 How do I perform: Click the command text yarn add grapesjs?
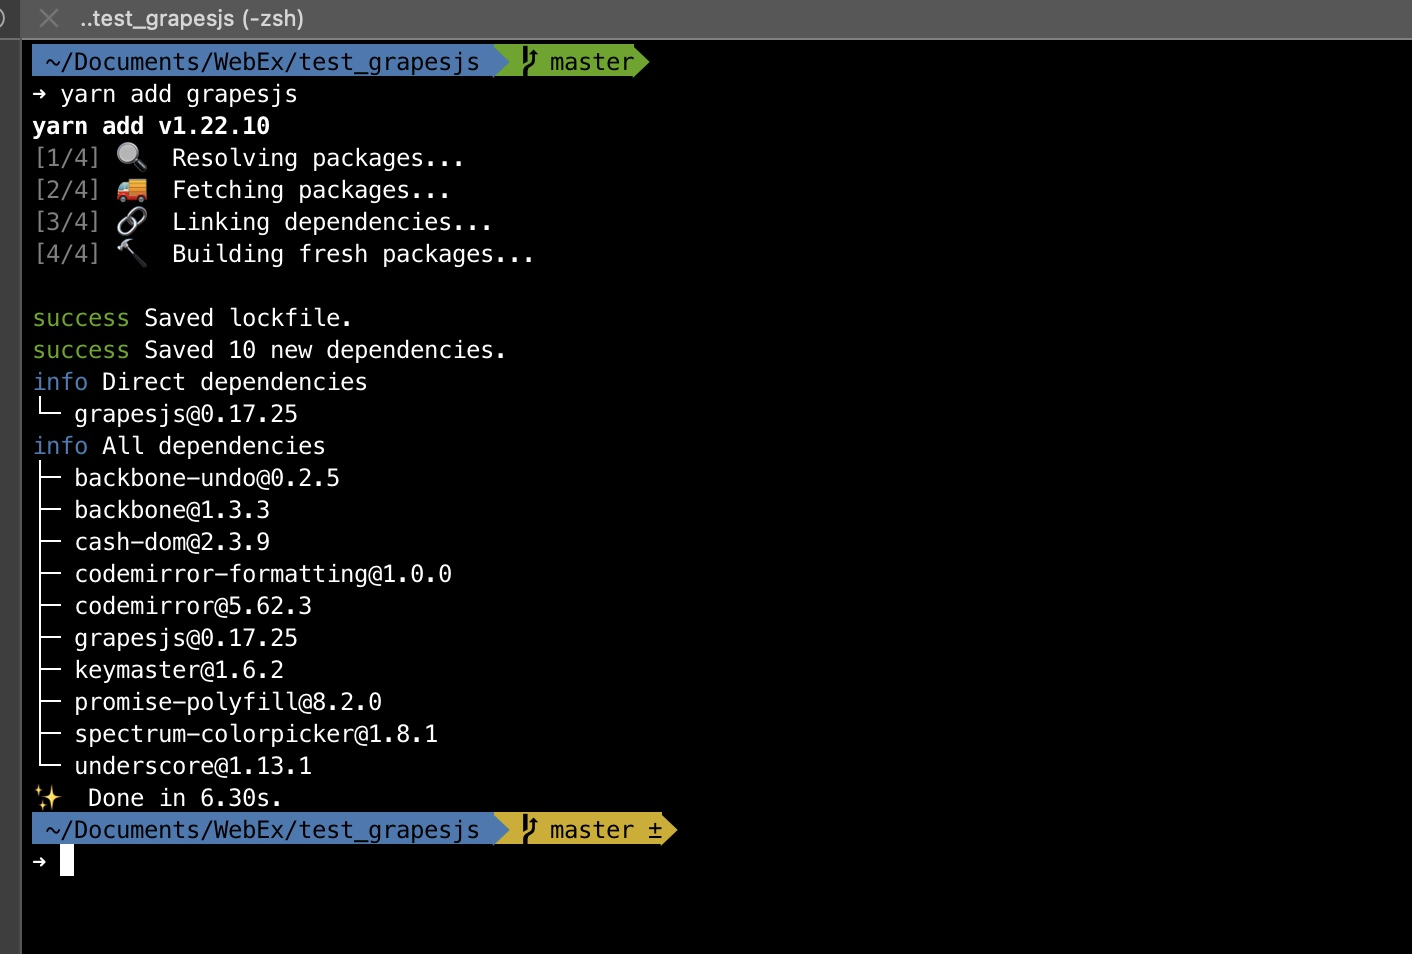coord(179,94)
